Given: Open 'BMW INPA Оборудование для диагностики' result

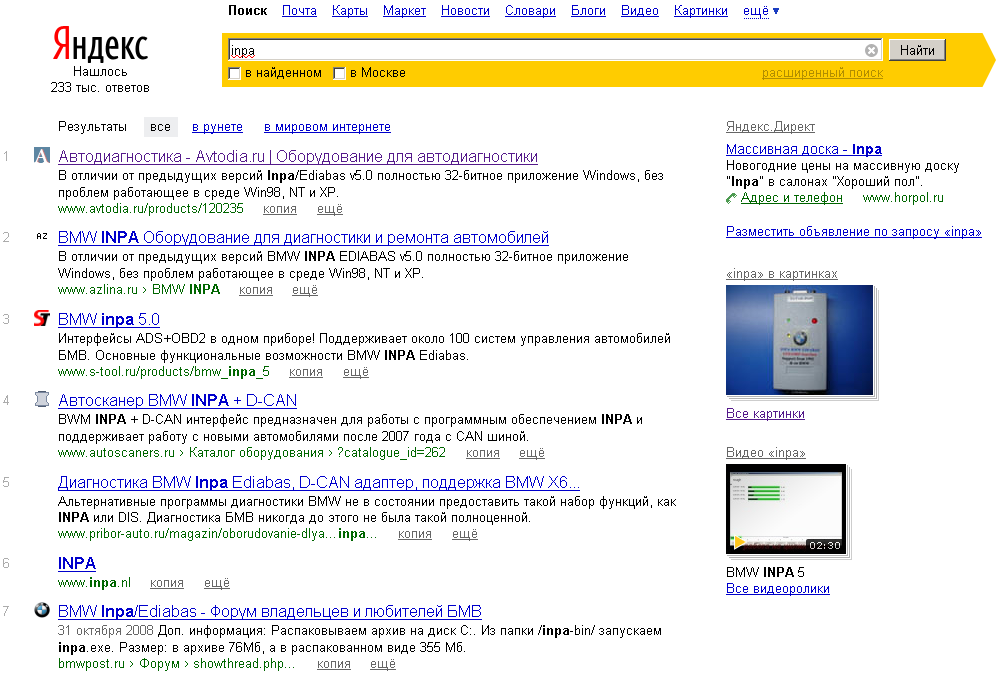Looking at the screenshot, I should (303, 237).
